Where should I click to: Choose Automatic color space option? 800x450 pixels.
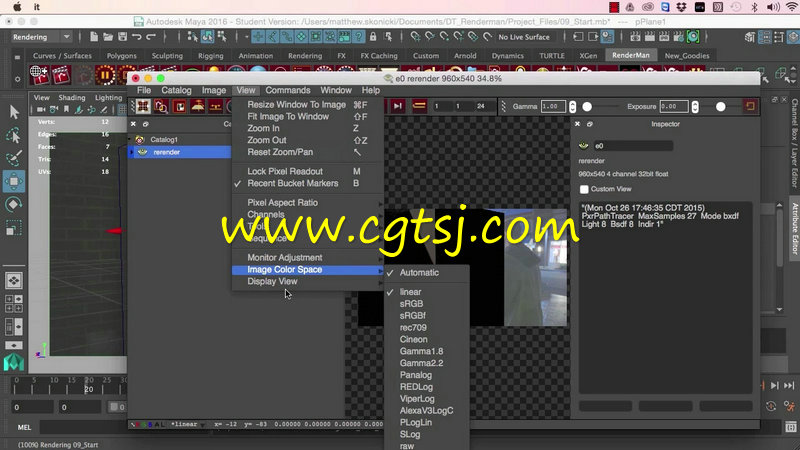pos(427,272)
